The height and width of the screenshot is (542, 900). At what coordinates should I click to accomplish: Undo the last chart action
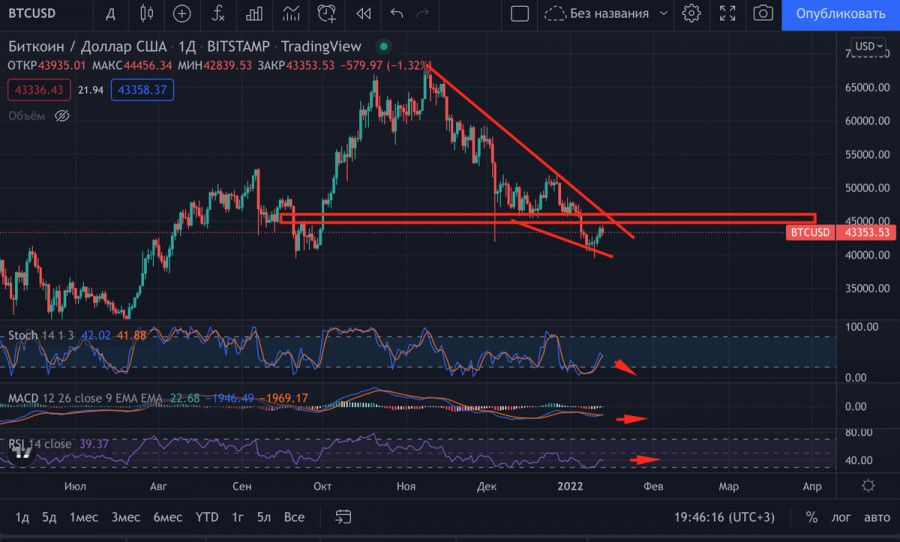[397, 13]
